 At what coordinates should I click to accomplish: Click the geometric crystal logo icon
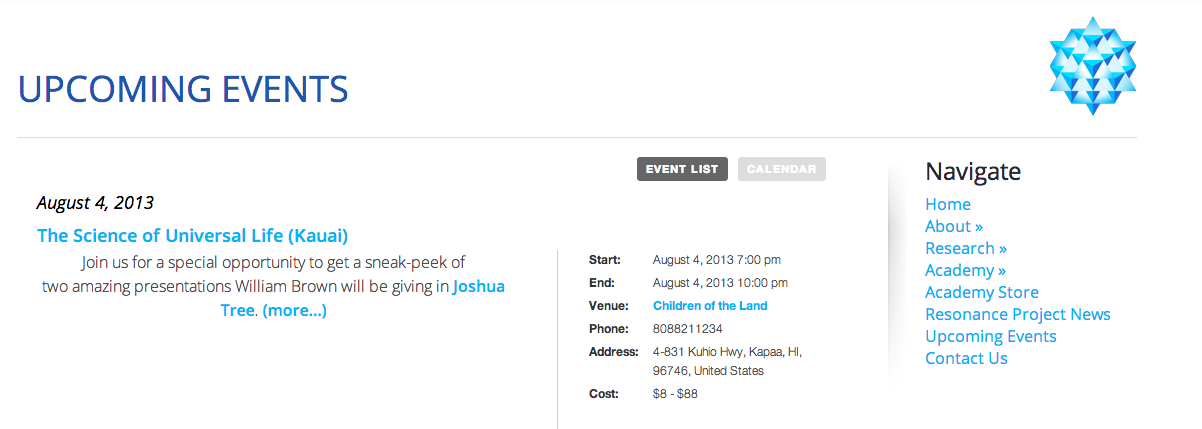[x=1093, y=67]
